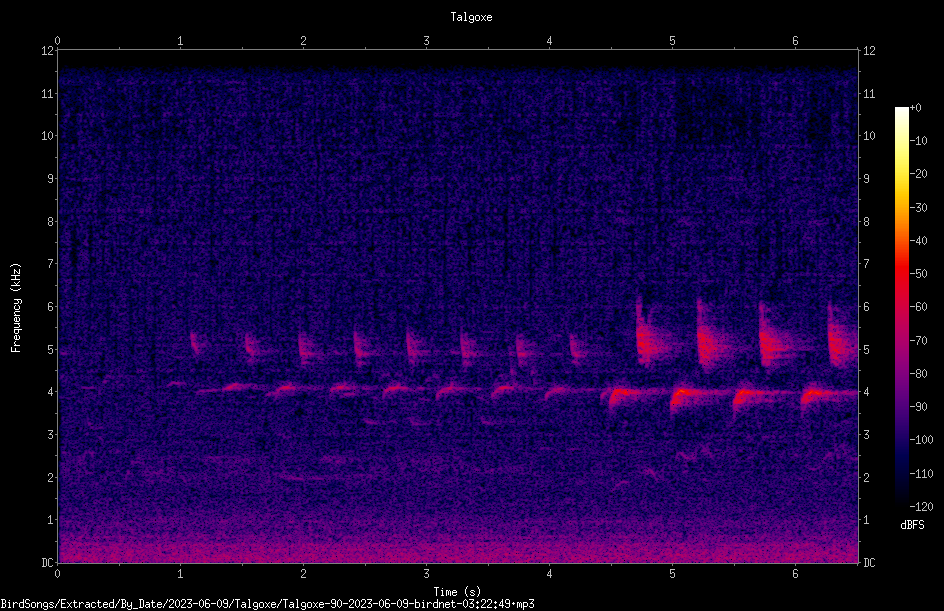This screenshot has height=611, width=944.
Task: Click the DC label on the left frequency axis
Action: (48, 562)
